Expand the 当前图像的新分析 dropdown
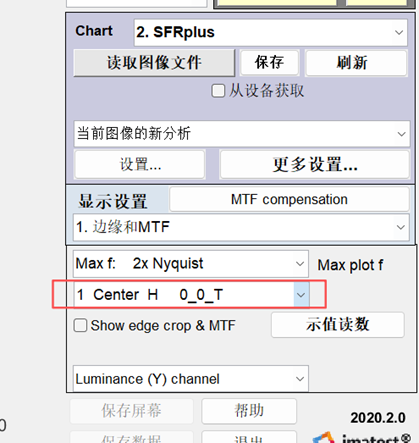This screenshot has width=419, height=443. click(242, 134)
